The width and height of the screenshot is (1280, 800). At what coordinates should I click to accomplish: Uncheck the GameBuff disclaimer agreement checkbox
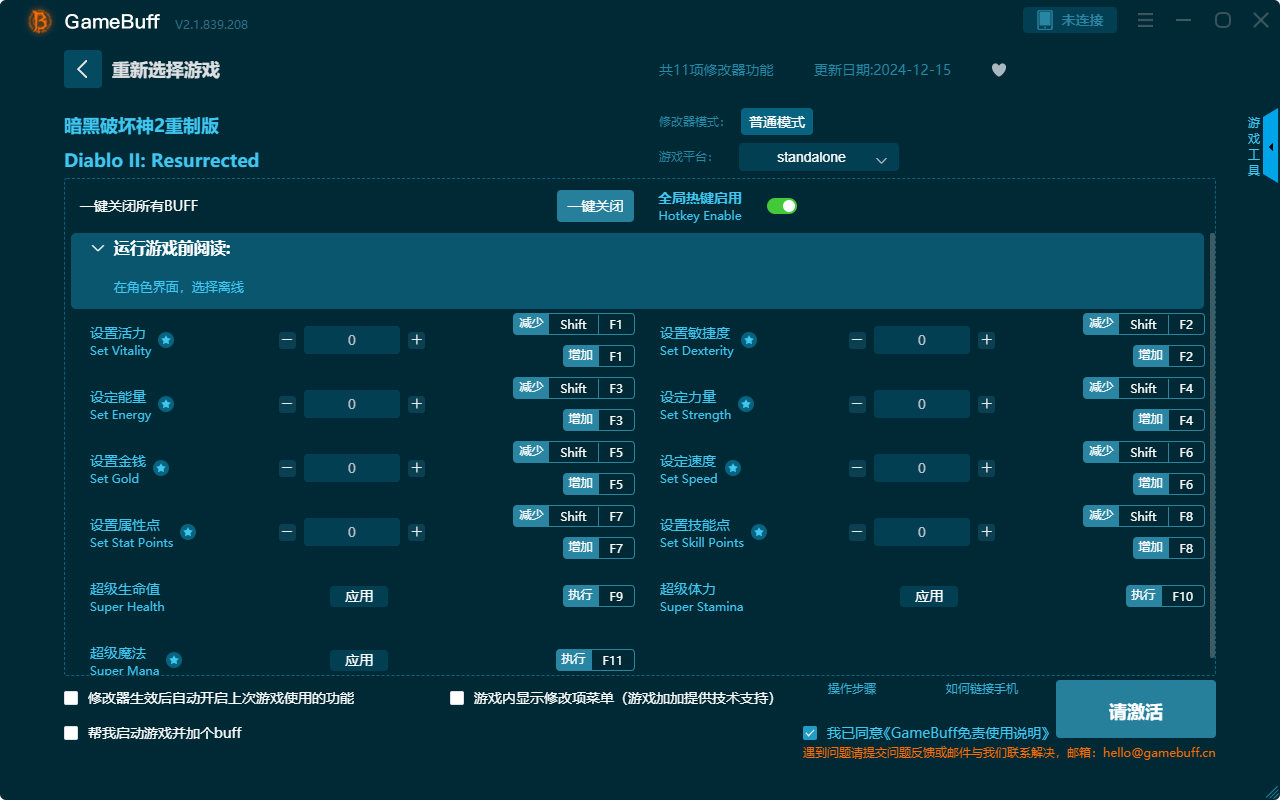point(810,733)
